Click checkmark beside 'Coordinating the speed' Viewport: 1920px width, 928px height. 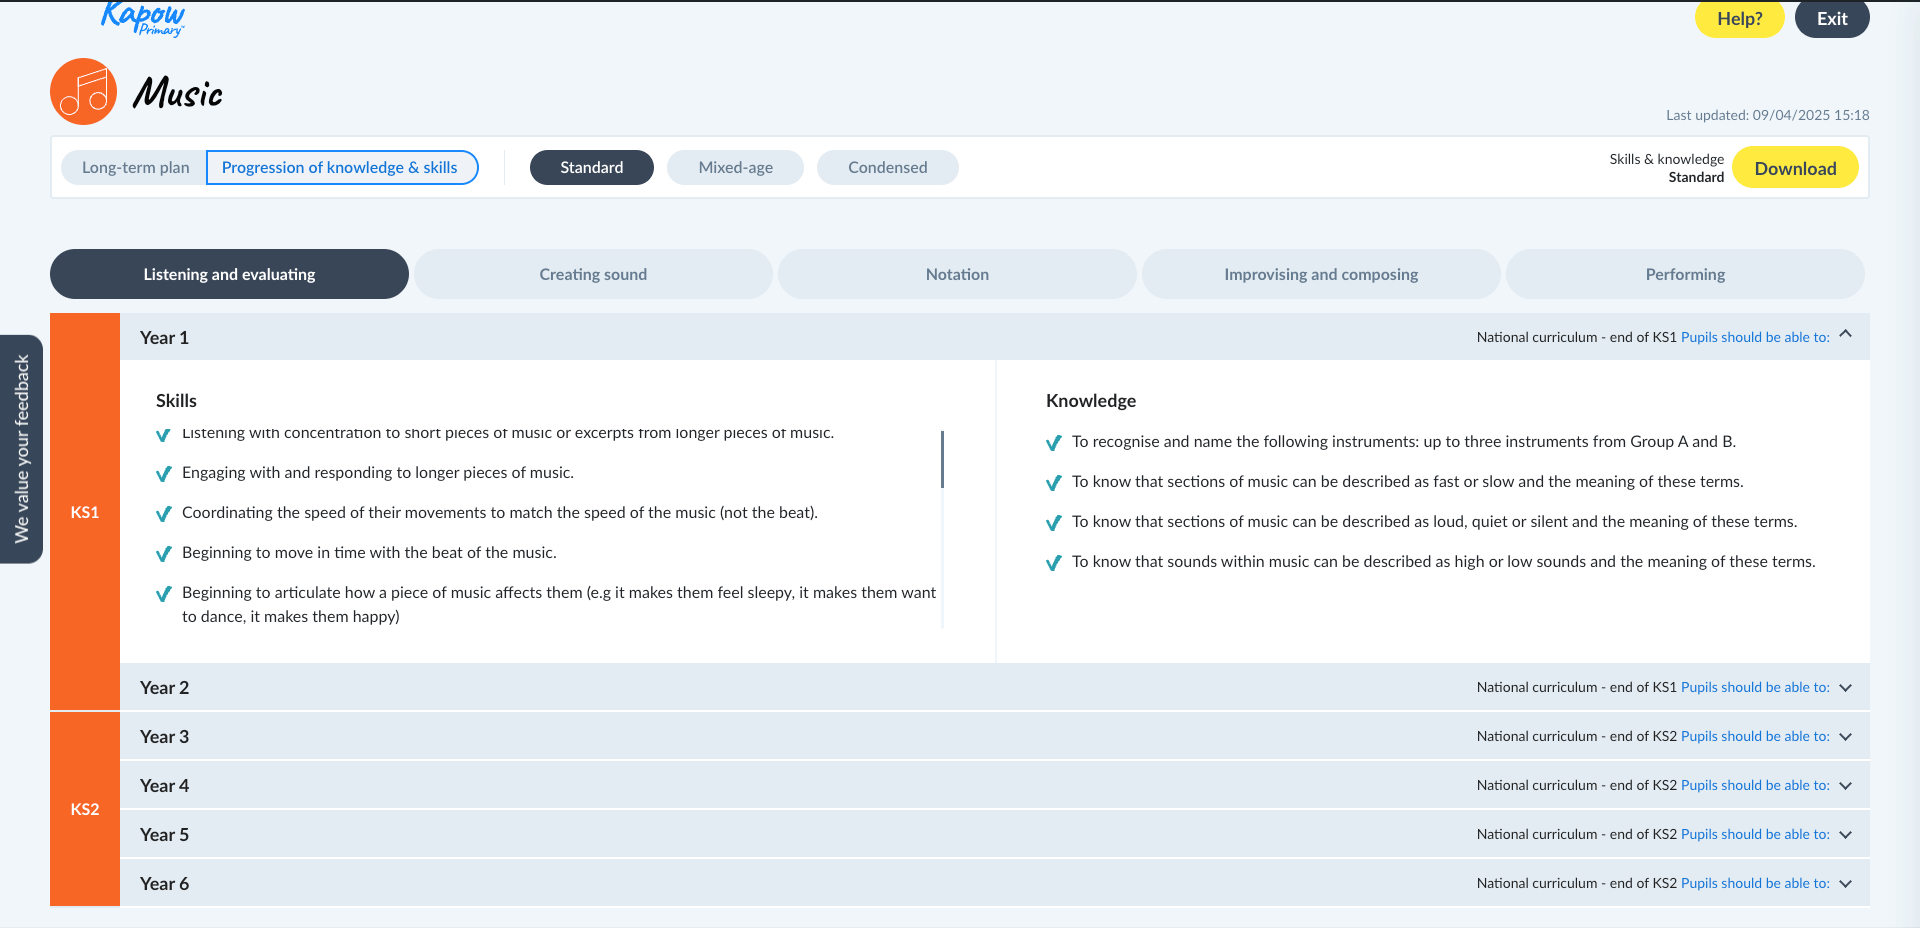pos(164,514)
